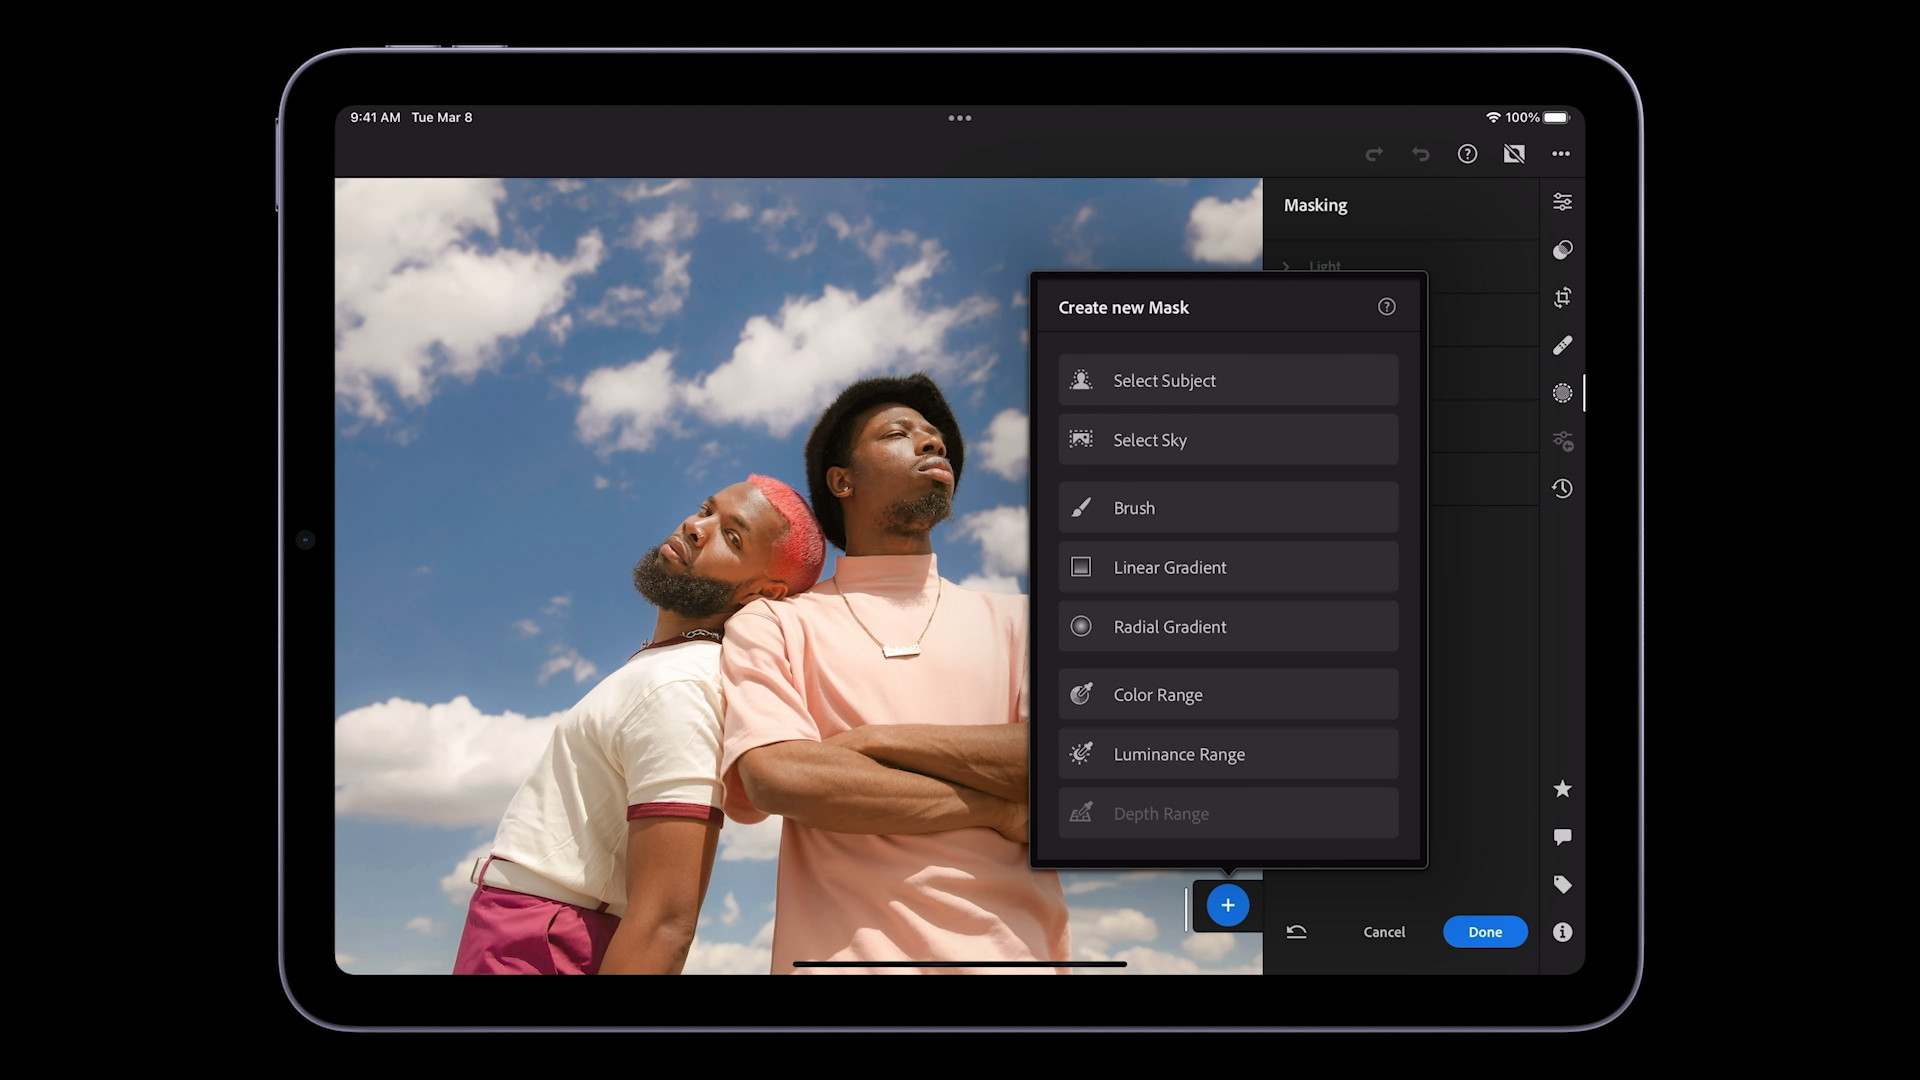Tap the Help question mark in the top toolbar

click(1467, 154)
